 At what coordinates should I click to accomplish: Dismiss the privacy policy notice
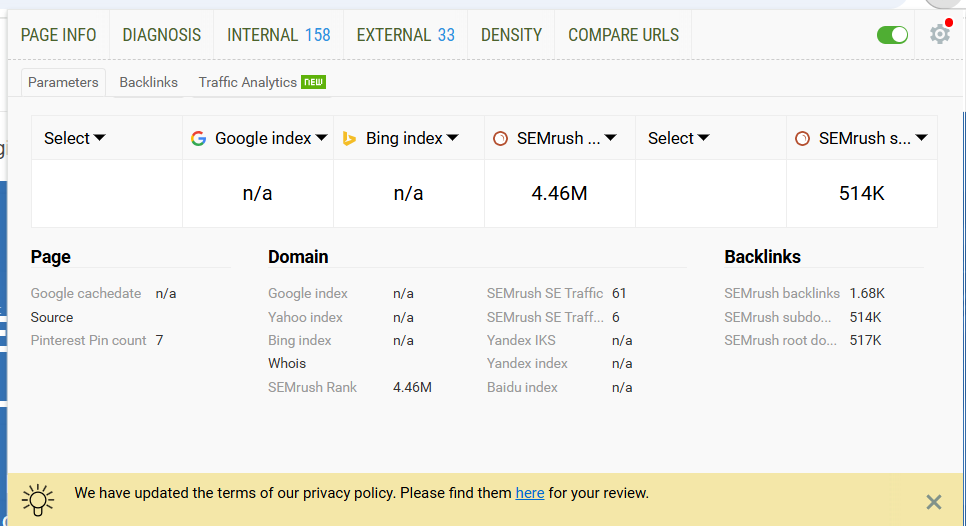point(933,502)
